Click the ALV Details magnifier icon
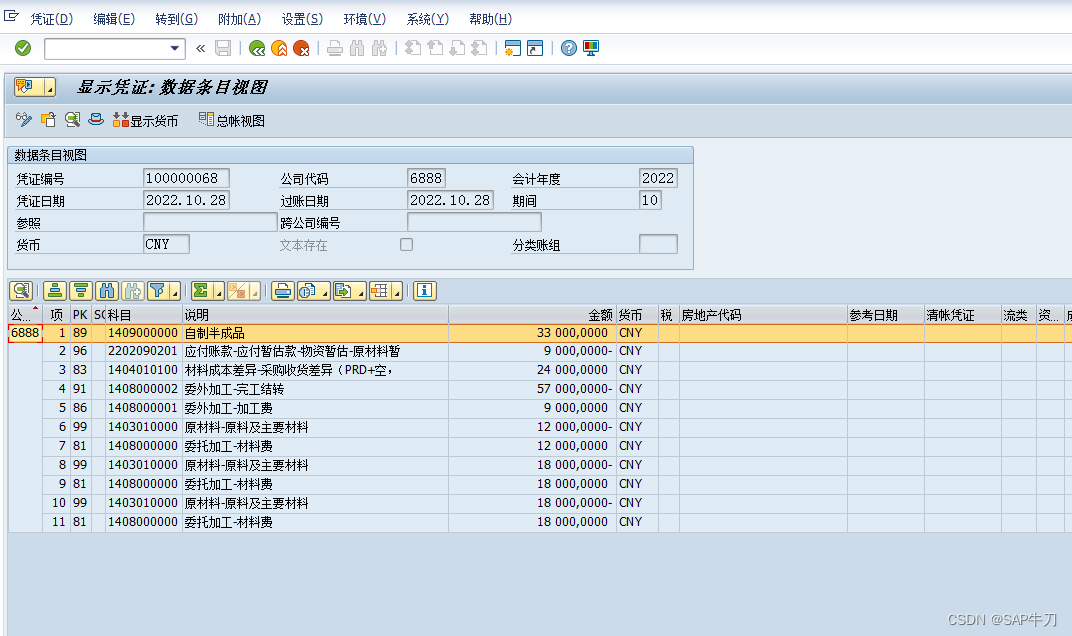Screen dimensions: 1072x636 [22, 291]
